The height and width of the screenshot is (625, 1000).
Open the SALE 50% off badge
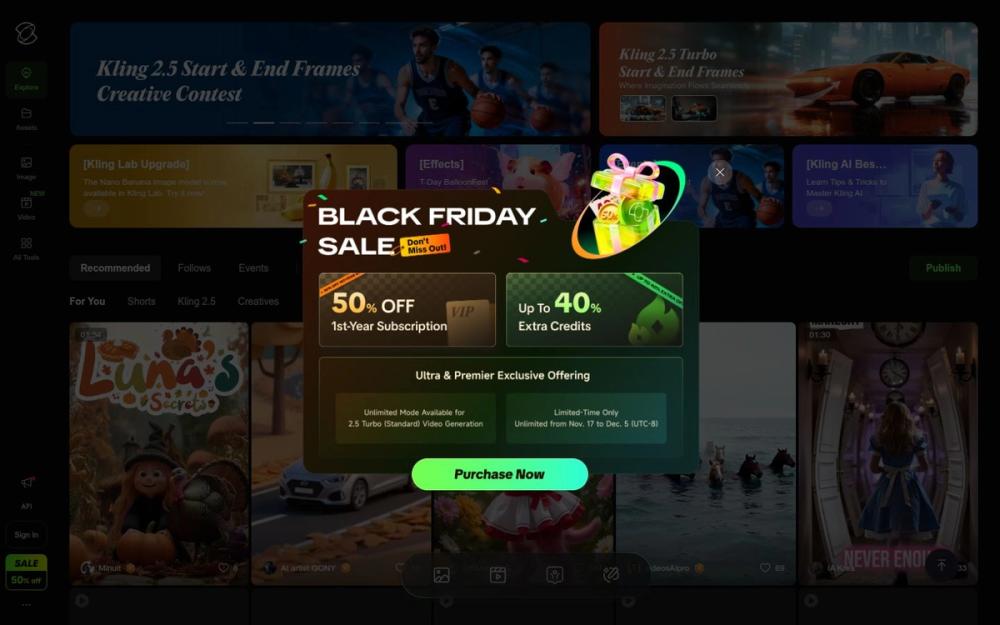(x=26, y=571)
